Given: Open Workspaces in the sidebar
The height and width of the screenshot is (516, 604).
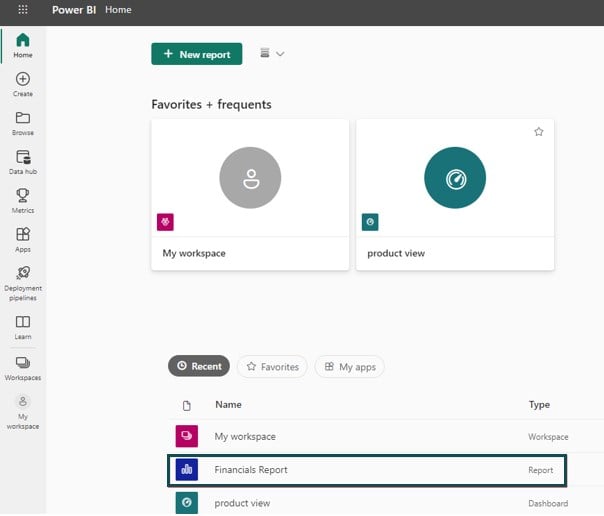Looking at the screenshot, I should point(23,369).
